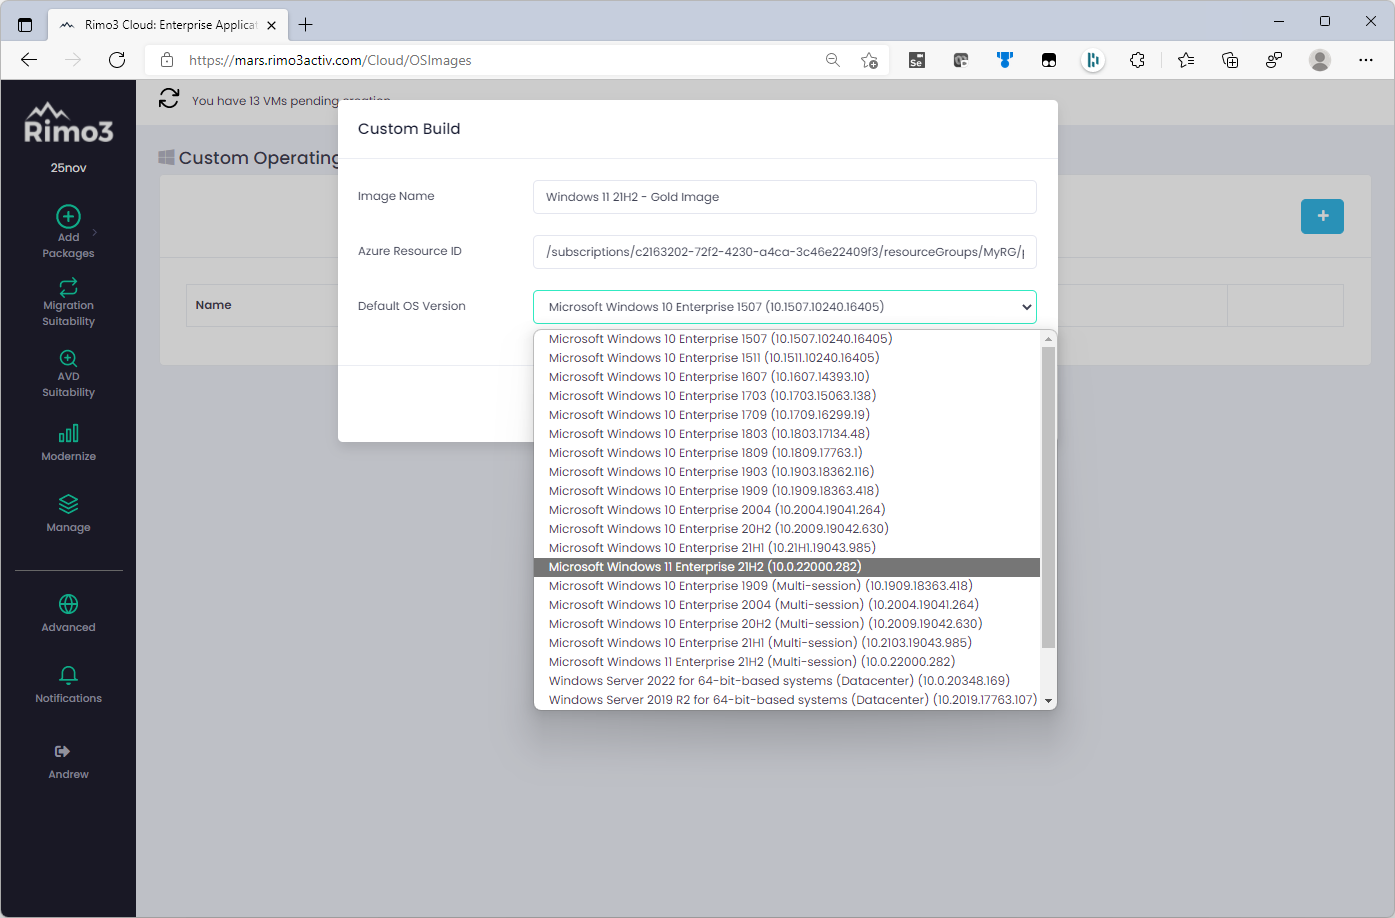The height and width of the screenshot is (918, 1395).
Task: Click the Image Name text field
Action: tap(784, 197)
